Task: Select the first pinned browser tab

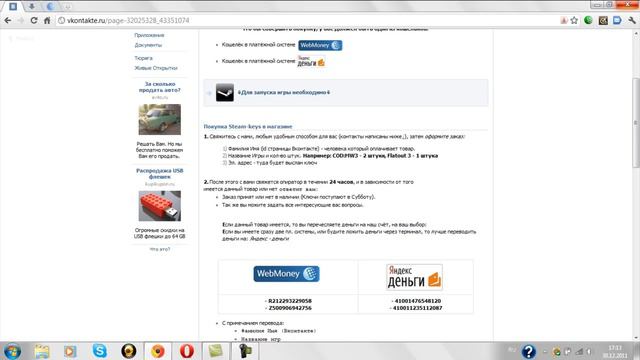Action: click(13, 7)
